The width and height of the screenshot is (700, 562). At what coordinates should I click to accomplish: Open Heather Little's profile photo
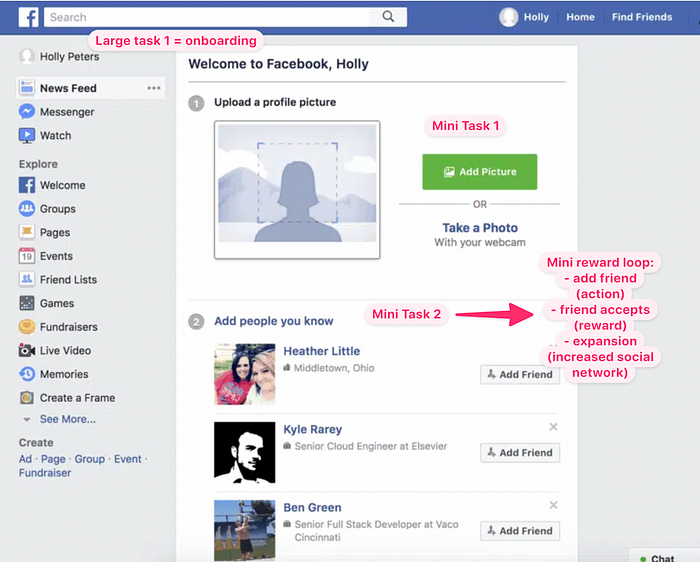(x=245, y=374)
